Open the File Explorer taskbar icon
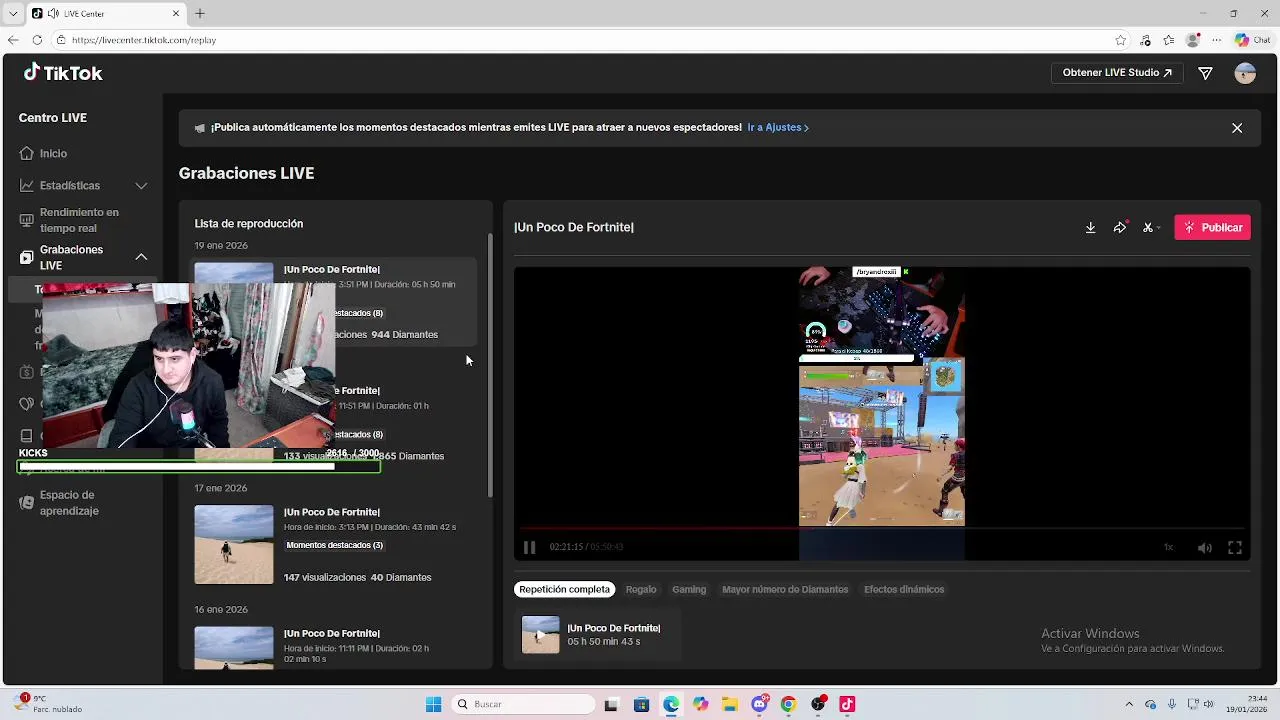This screenshot has height=720, width=1280. pos(730,704)
